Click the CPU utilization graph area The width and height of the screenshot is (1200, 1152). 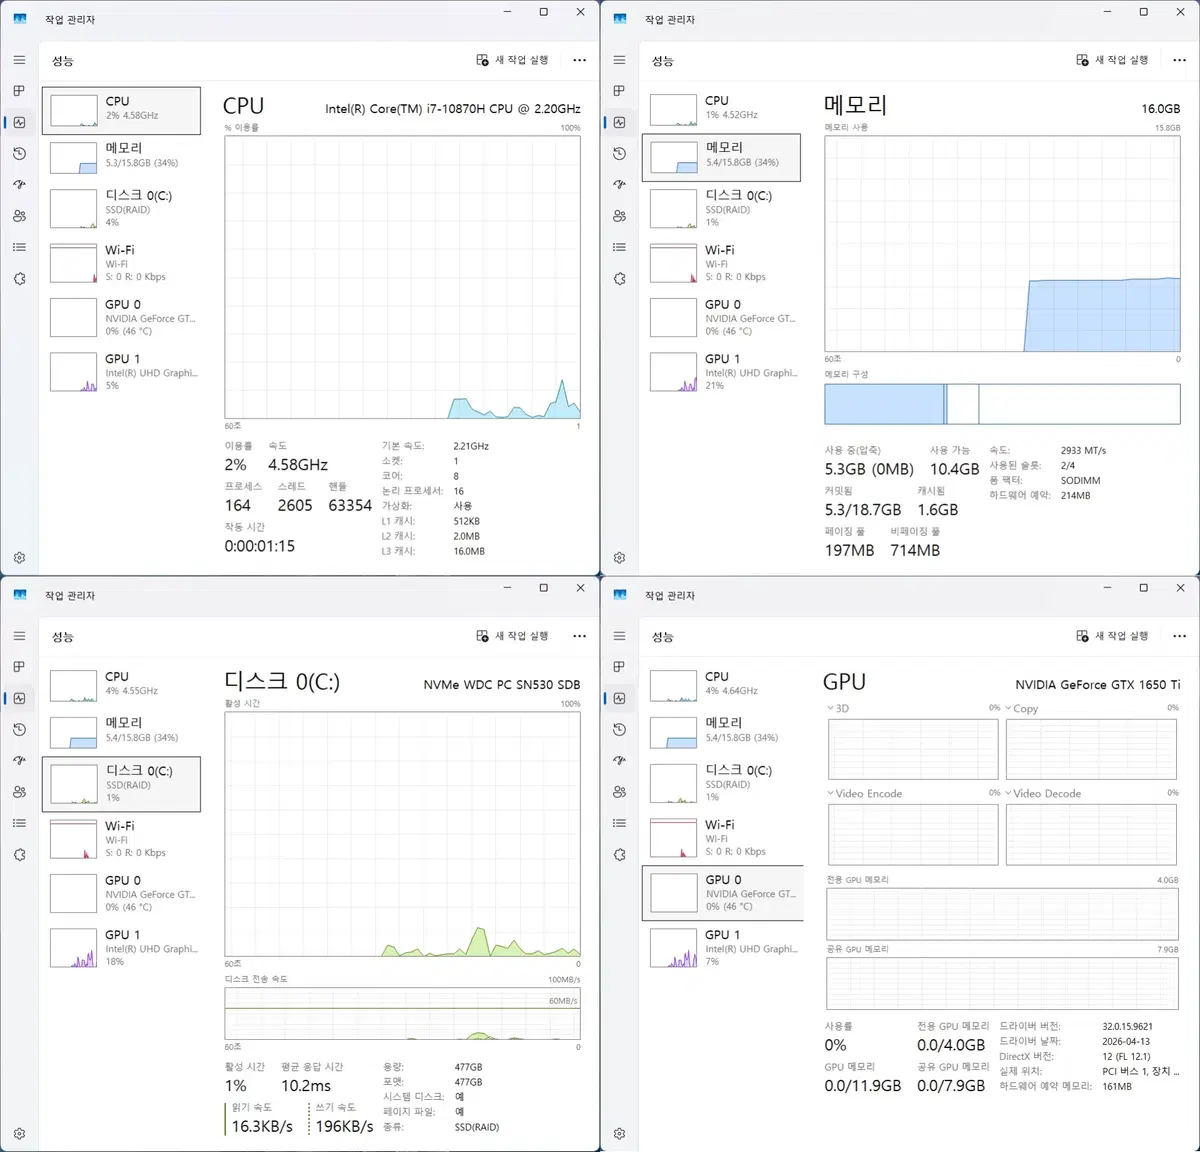(402, 277)
